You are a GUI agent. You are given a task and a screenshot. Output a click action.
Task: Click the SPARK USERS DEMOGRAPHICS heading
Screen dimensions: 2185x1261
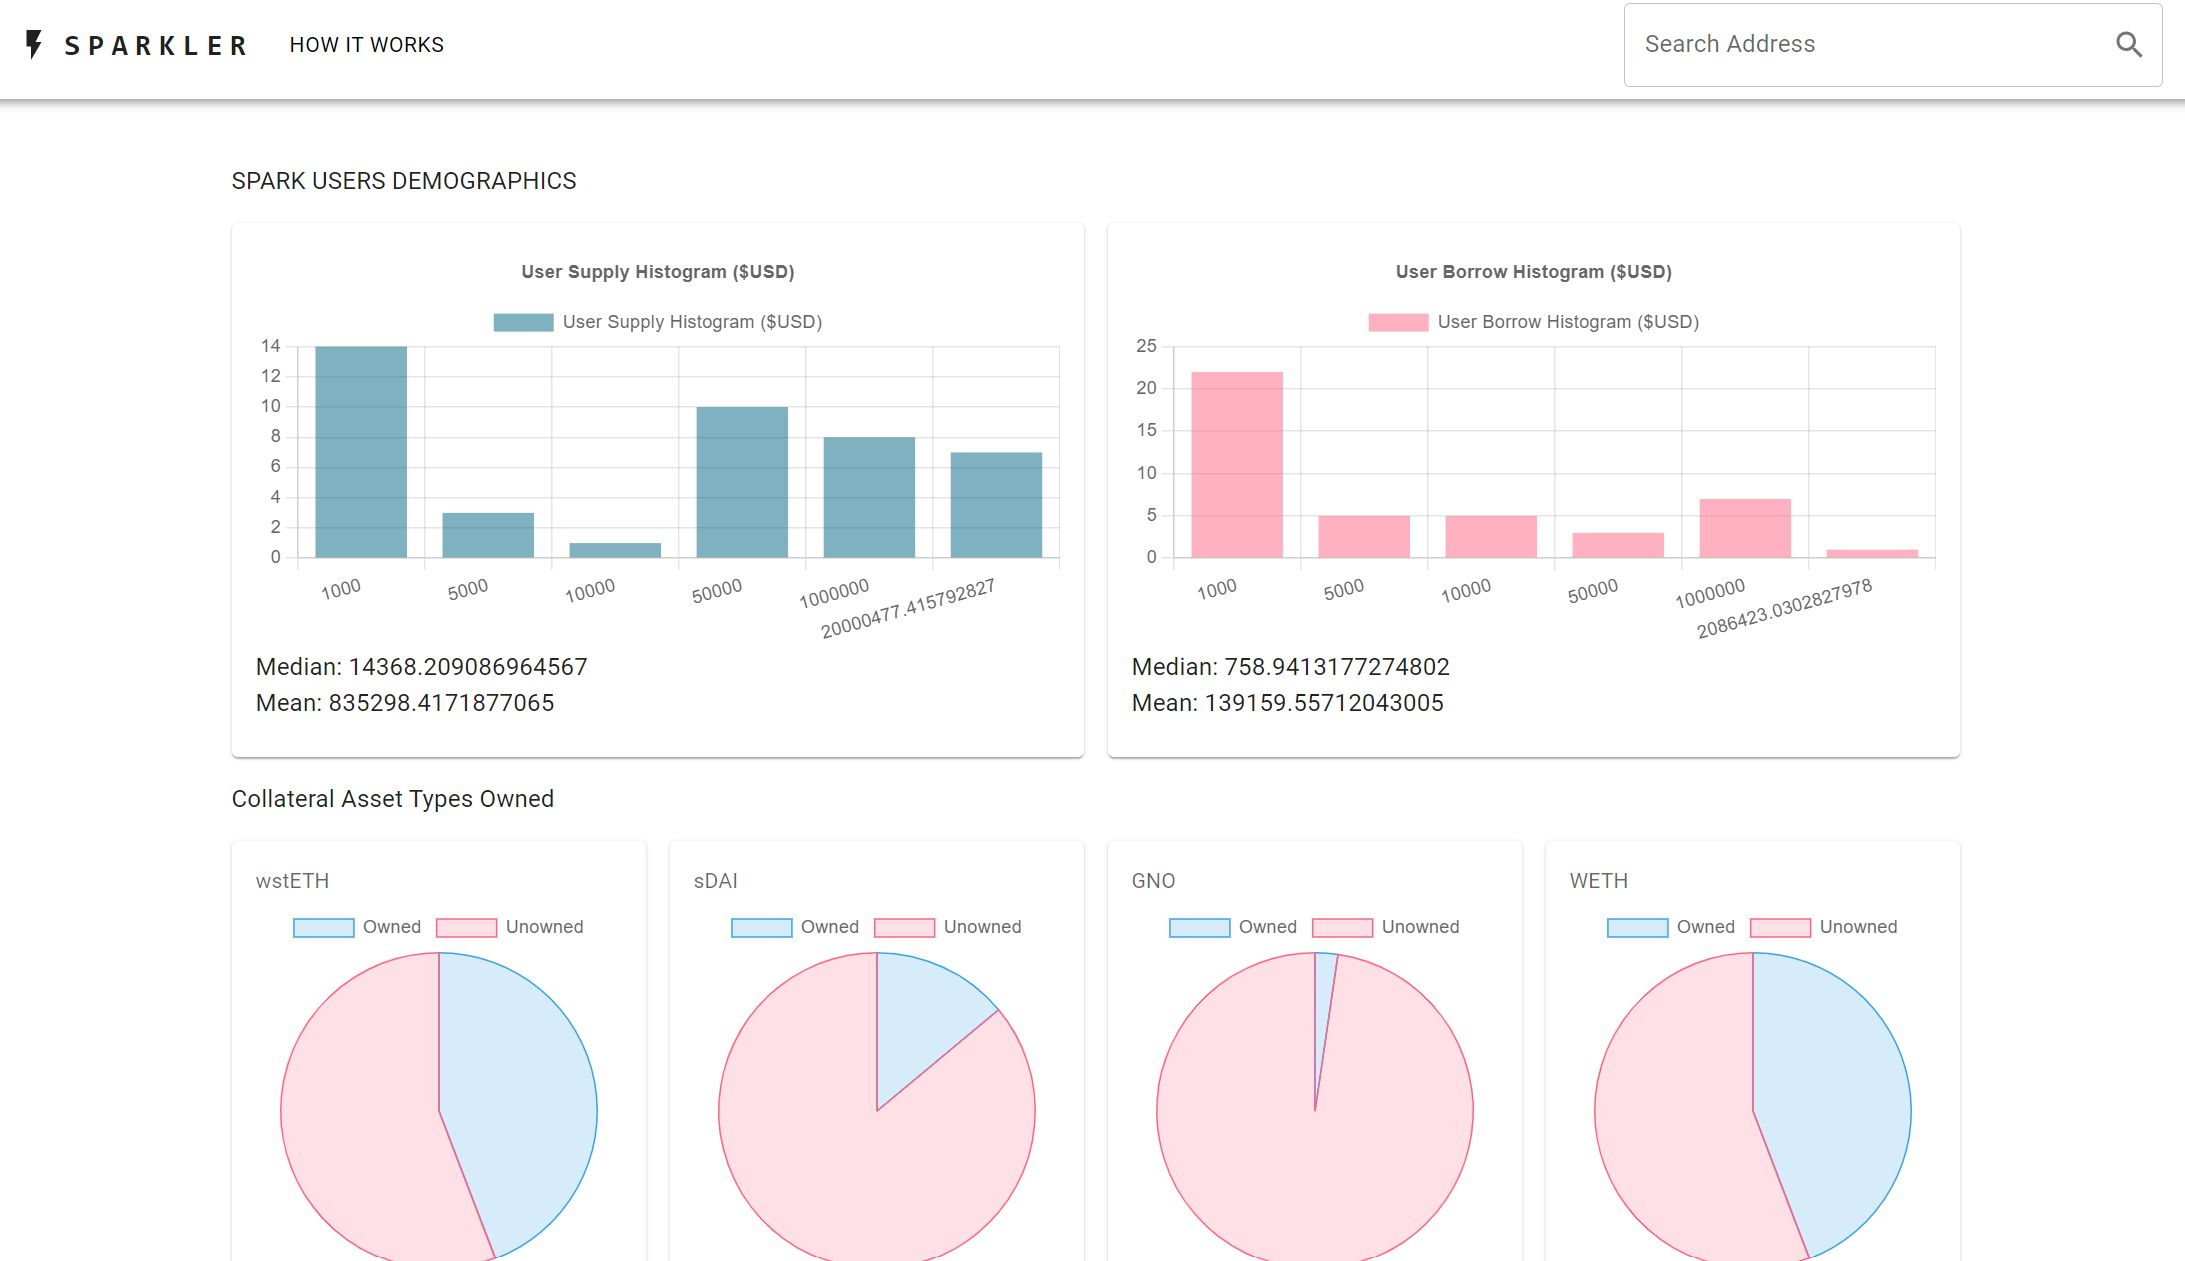pos(404,181)
